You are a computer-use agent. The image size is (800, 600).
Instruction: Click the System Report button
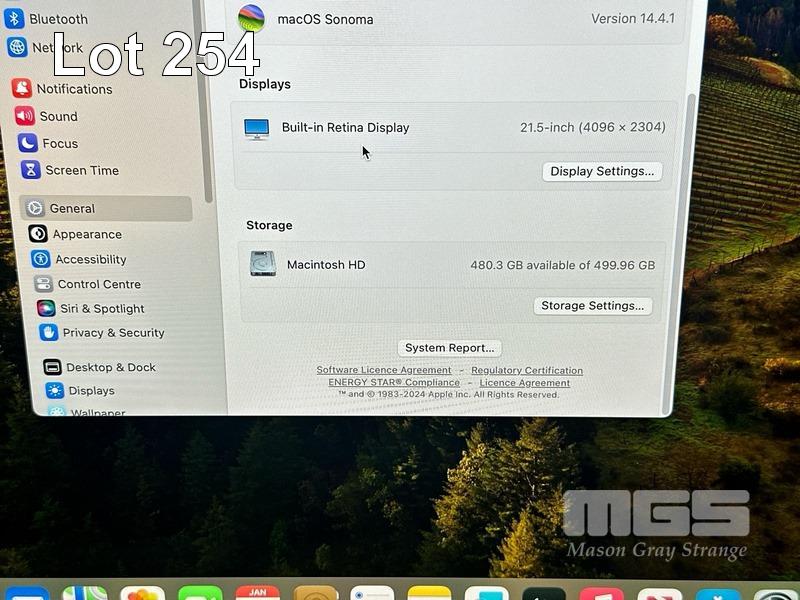[x=449, y=348]
